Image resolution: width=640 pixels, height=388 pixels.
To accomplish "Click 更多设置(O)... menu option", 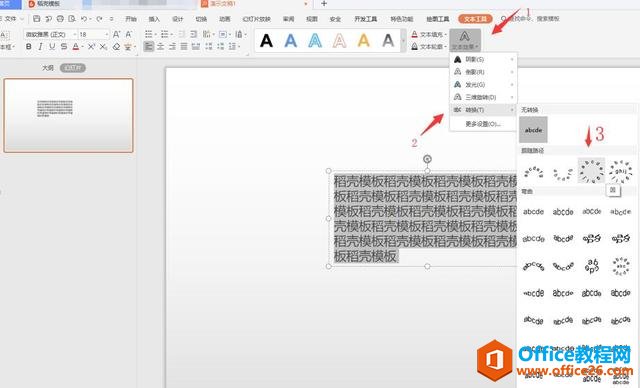I will click(x=483, y=124).
